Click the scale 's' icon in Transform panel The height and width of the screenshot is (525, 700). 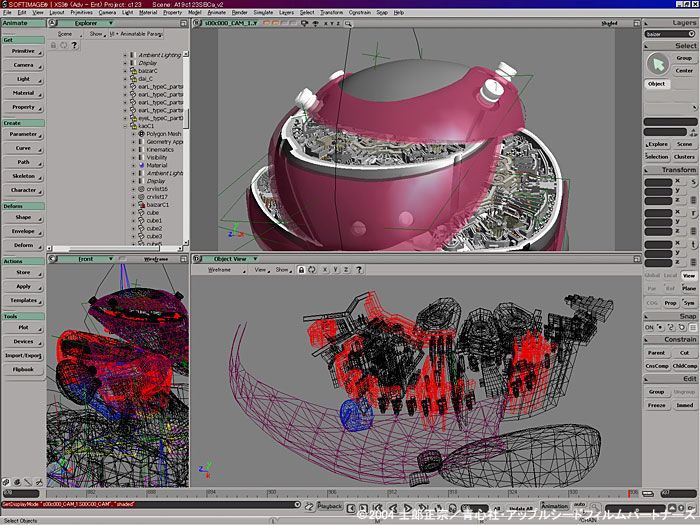pos(693,182)
